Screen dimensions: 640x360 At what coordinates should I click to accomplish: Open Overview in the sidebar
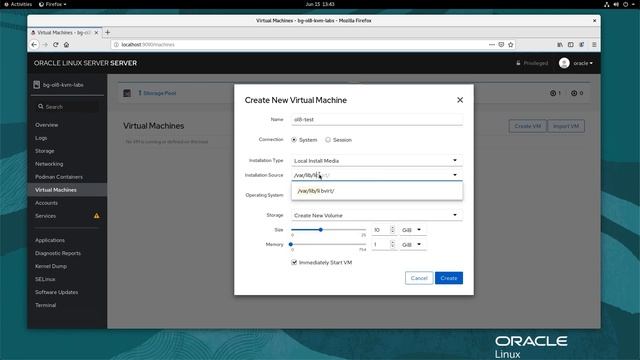click(x=47, y=125)
